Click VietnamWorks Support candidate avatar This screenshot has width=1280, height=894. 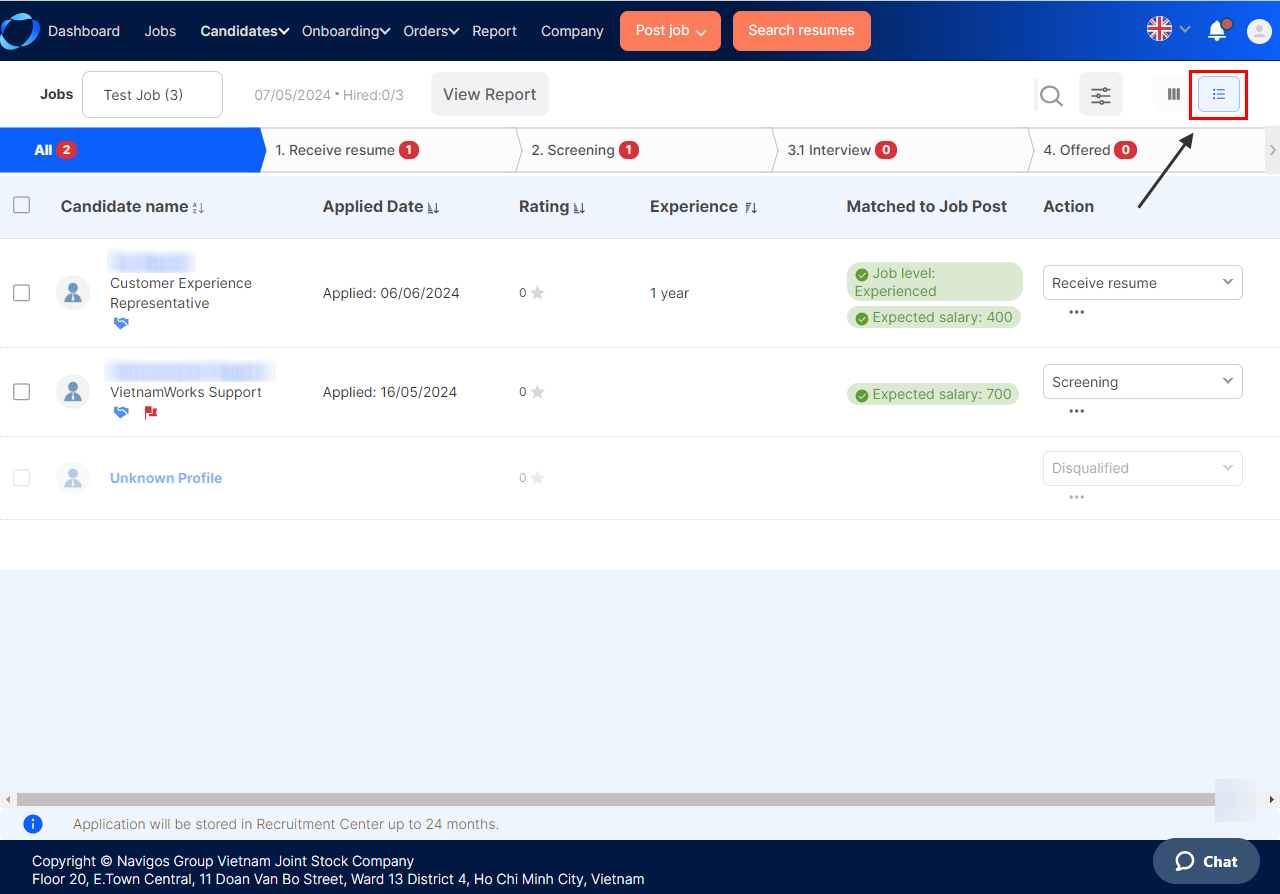[73, 392]
